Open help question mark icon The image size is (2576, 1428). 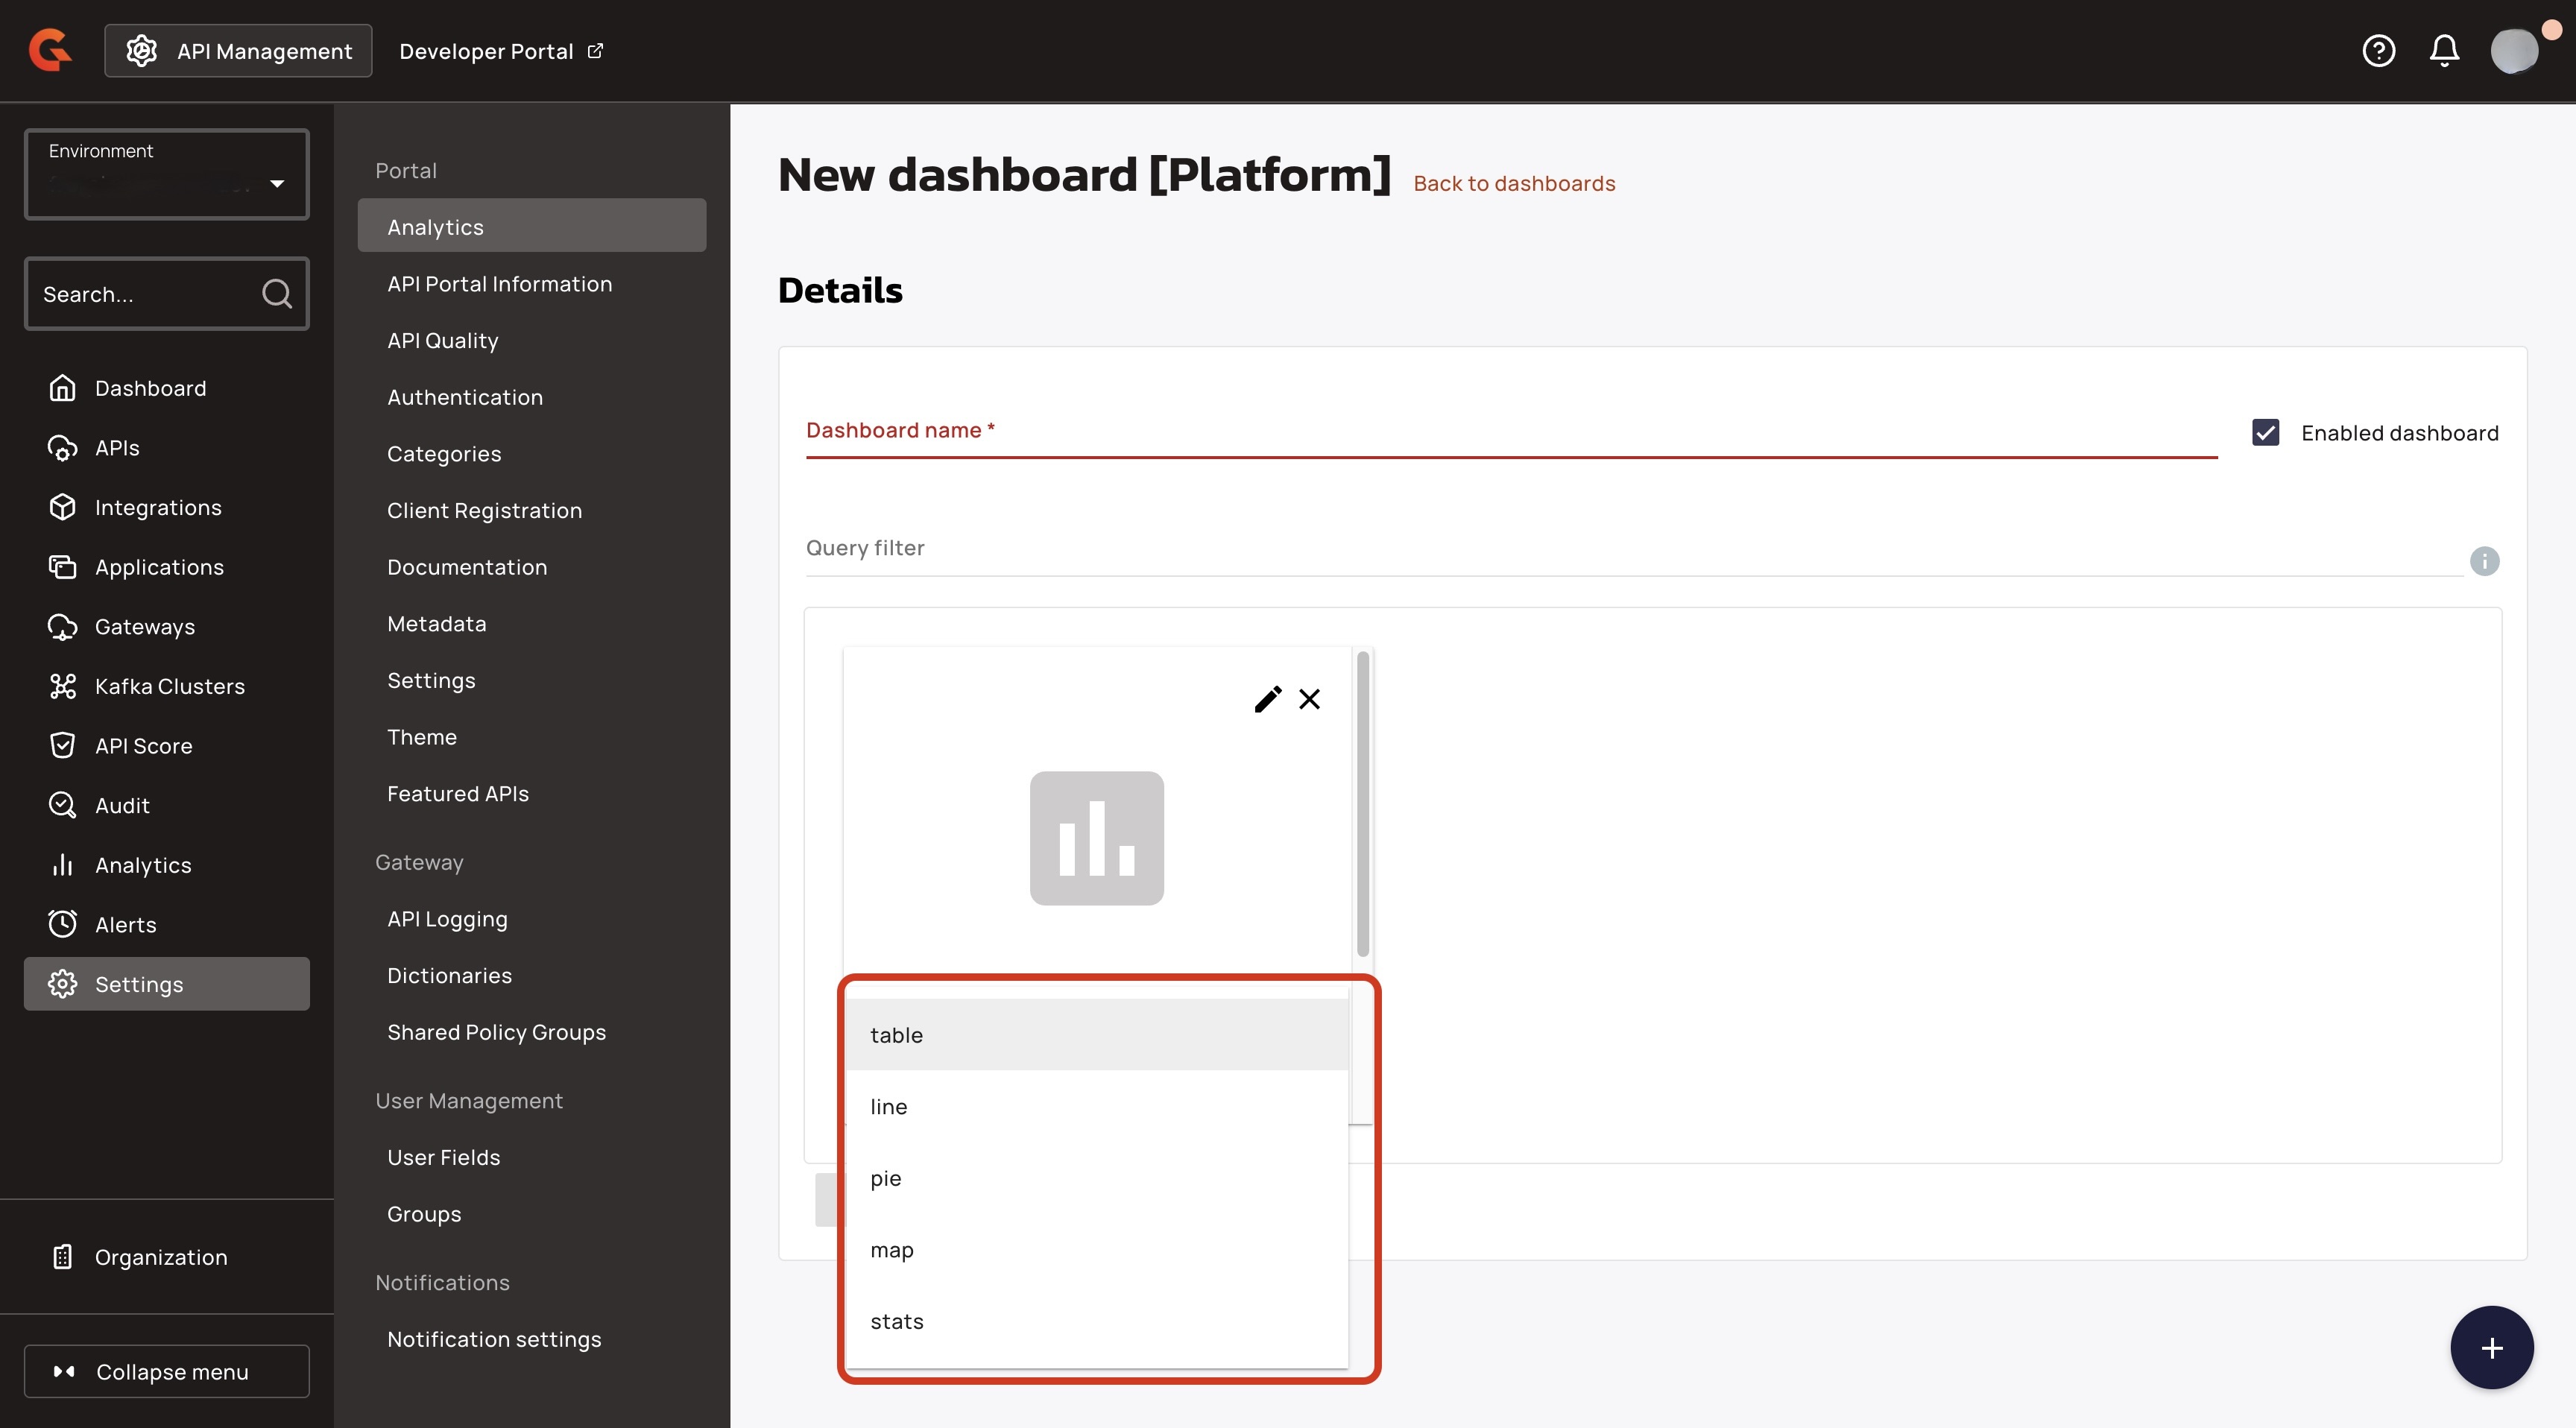(x=2378, y=50)
